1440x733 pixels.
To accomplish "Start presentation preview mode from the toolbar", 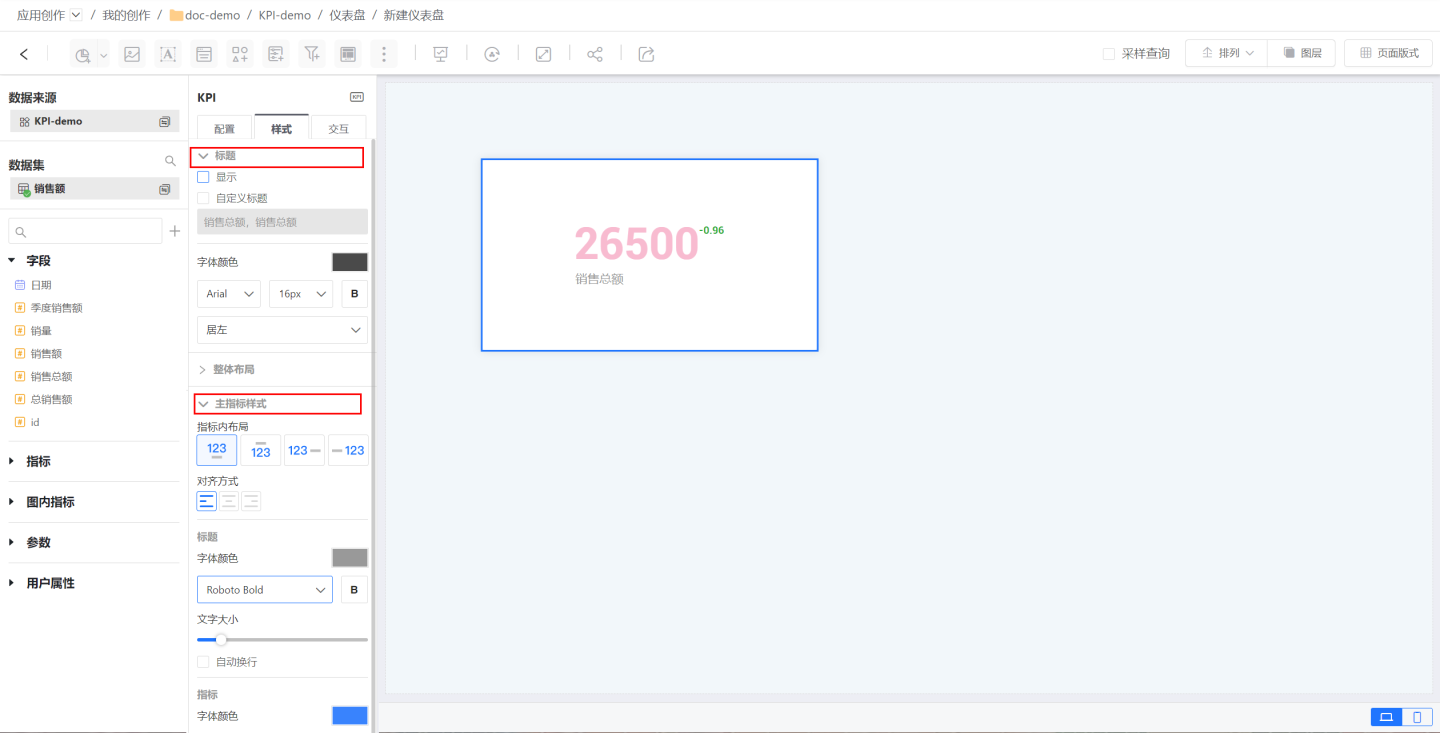I will [440, 54].
